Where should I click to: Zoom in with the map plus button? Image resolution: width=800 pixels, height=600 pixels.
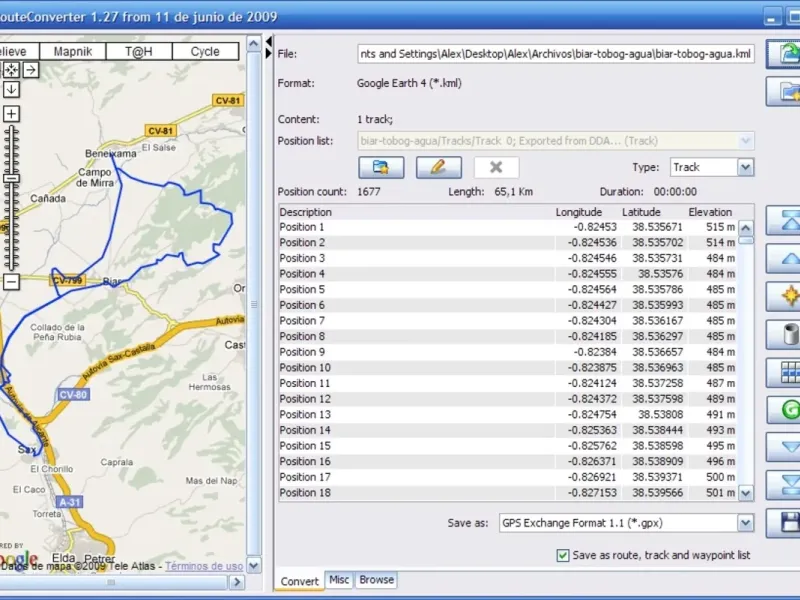(11, 113)
